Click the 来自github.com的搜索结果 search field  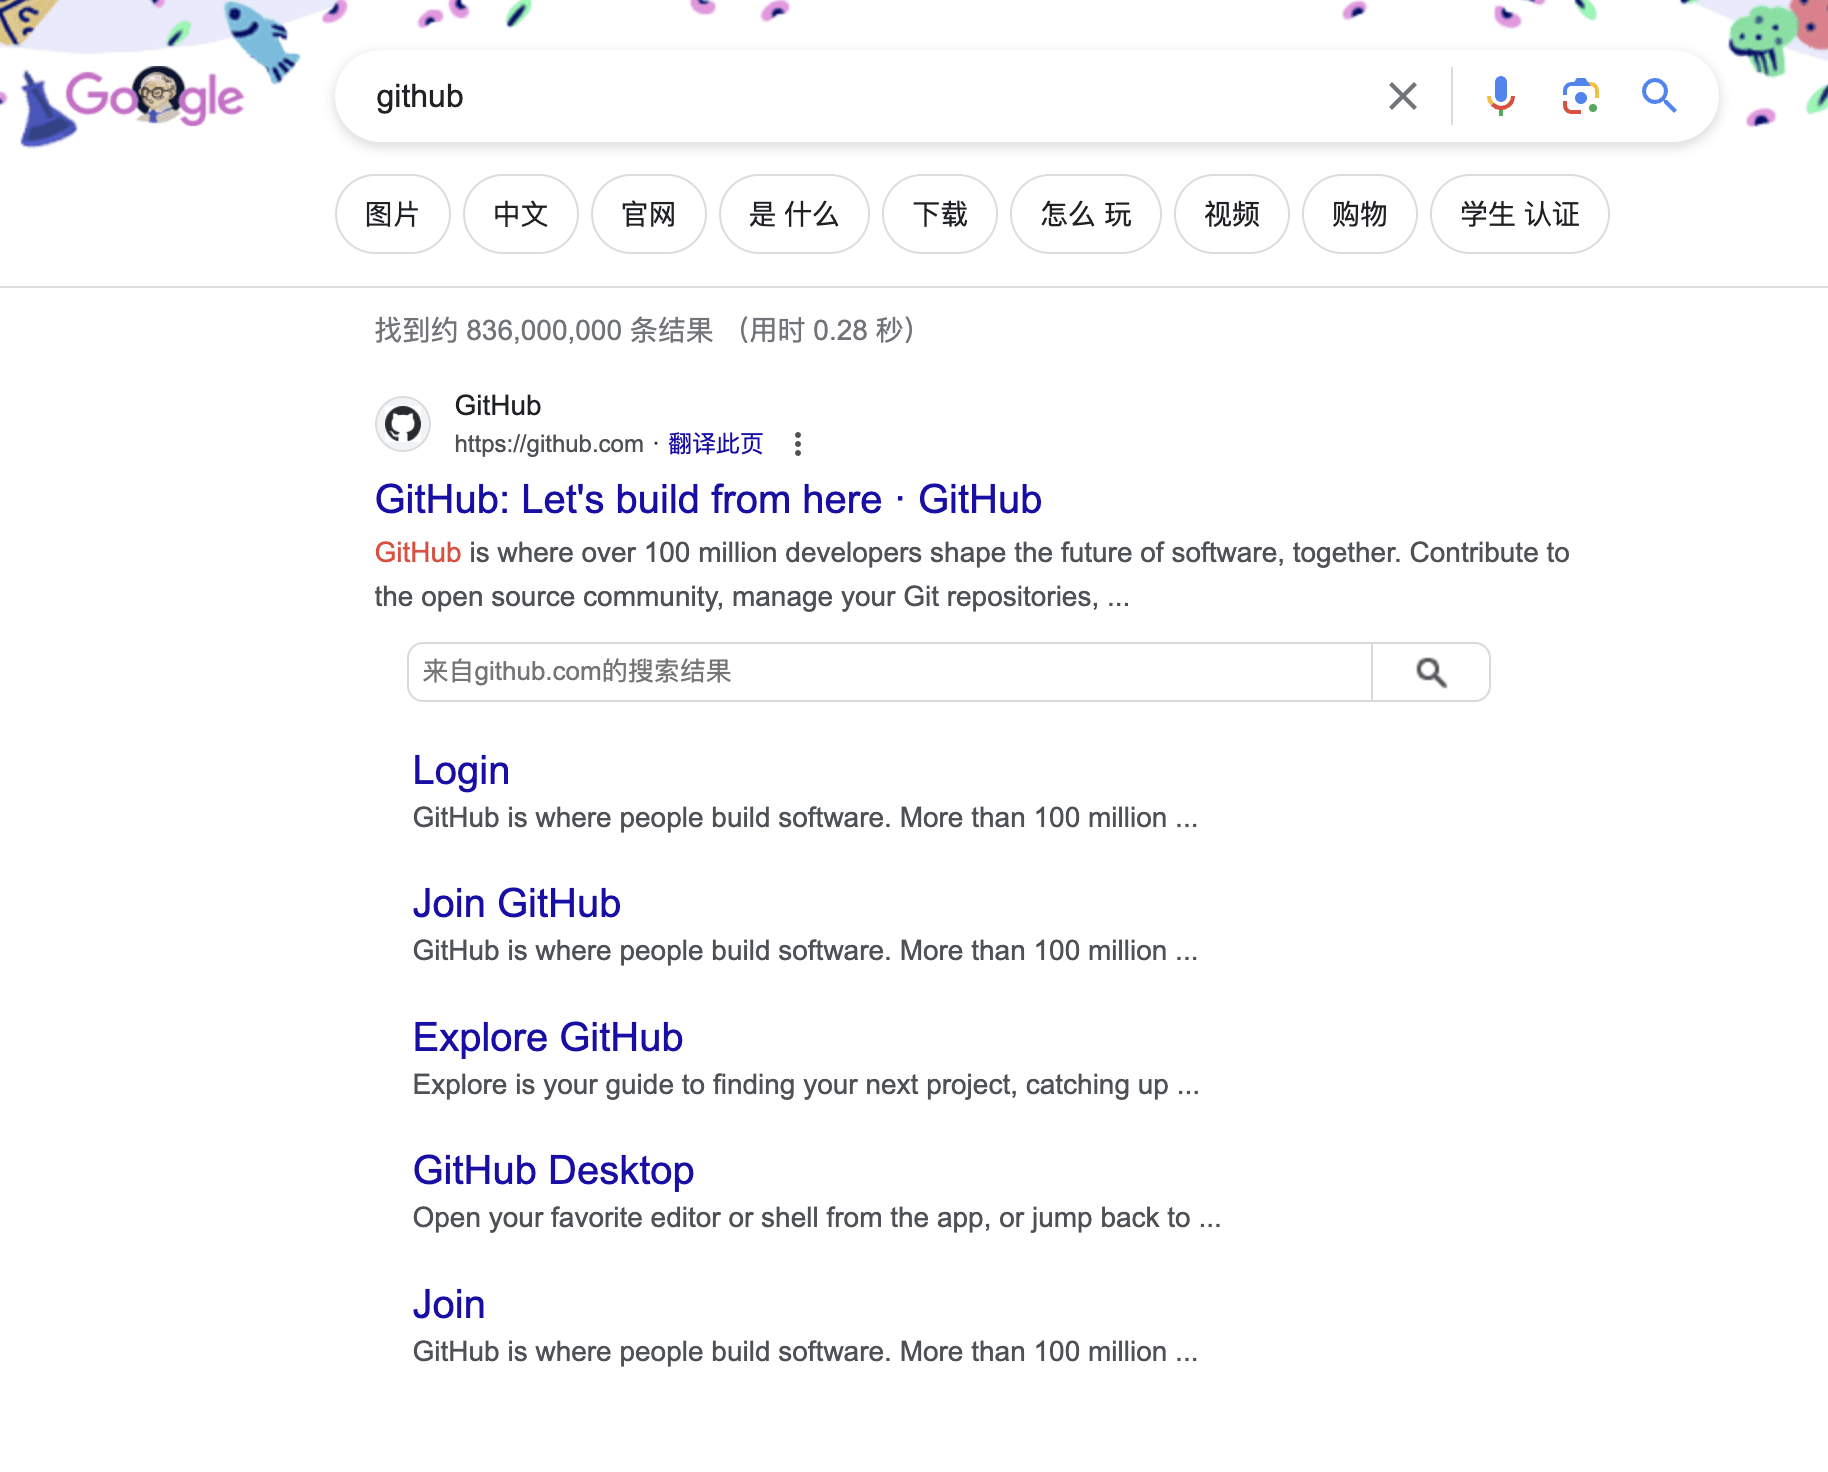[890, 672]
